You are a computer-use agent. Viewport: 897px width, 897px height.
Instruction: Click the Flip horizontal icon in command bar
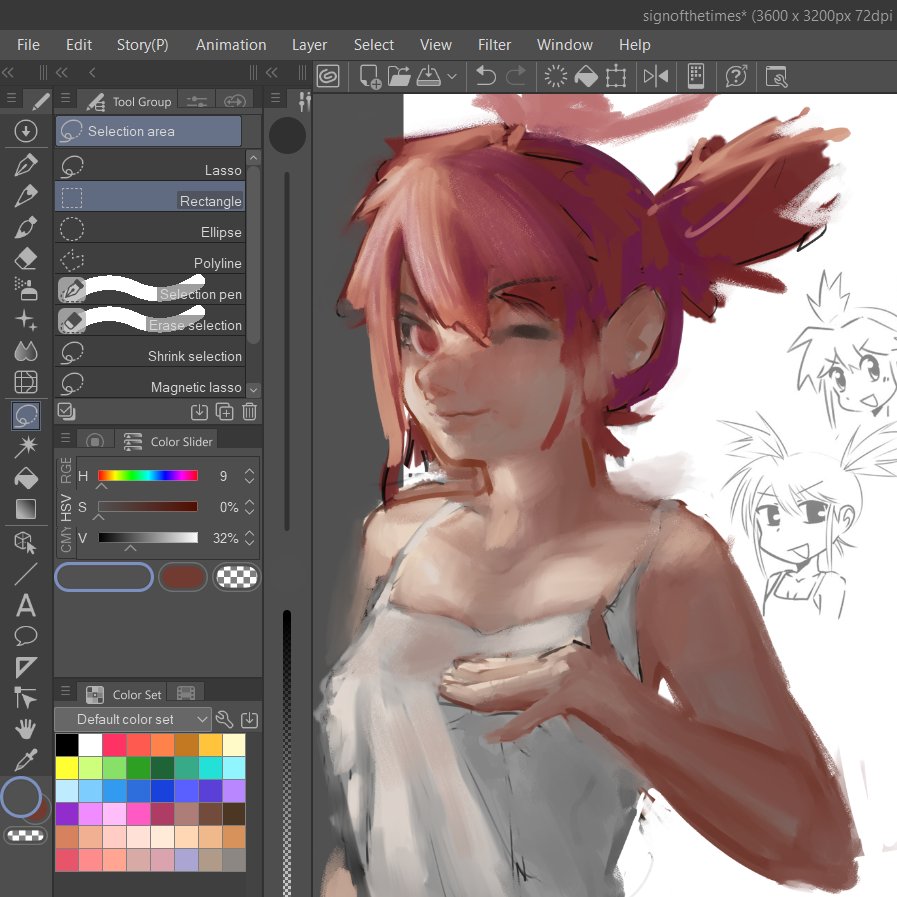pyautogui.click(x=656, y=76)
